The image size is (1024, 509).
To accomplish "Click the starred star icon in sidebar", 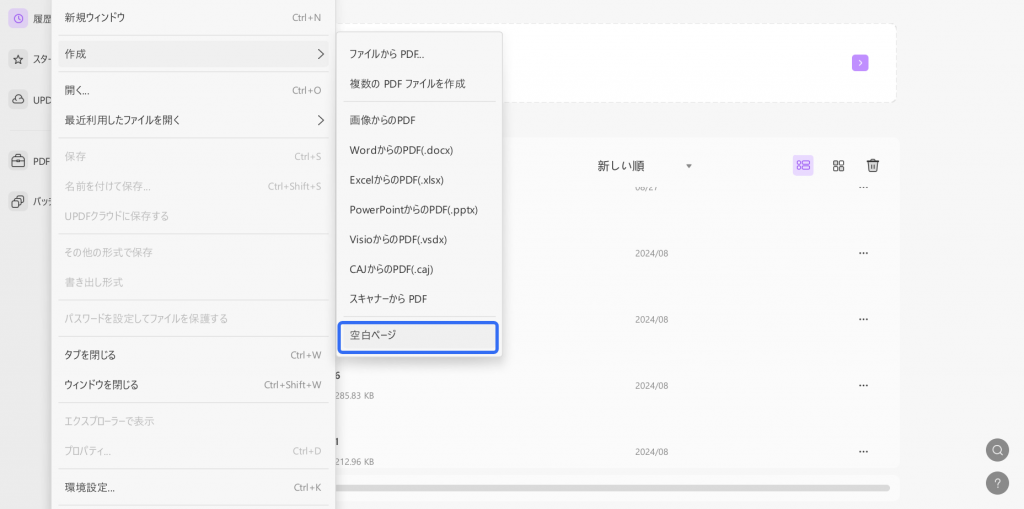I will click(18, 59).
